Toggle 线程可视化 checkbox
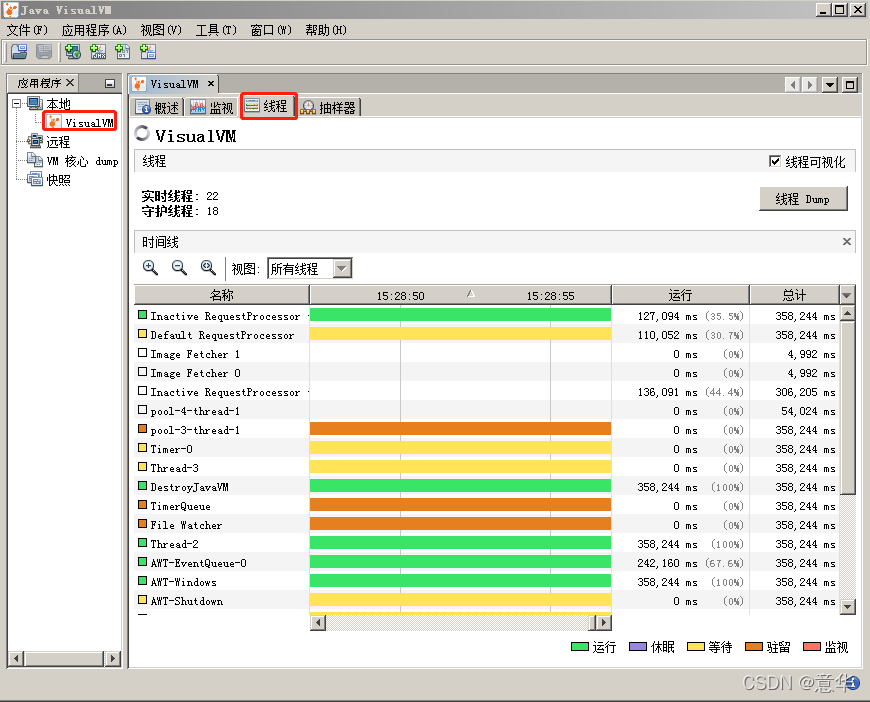The height and width of the screenshot is (702, 870). 775,161
